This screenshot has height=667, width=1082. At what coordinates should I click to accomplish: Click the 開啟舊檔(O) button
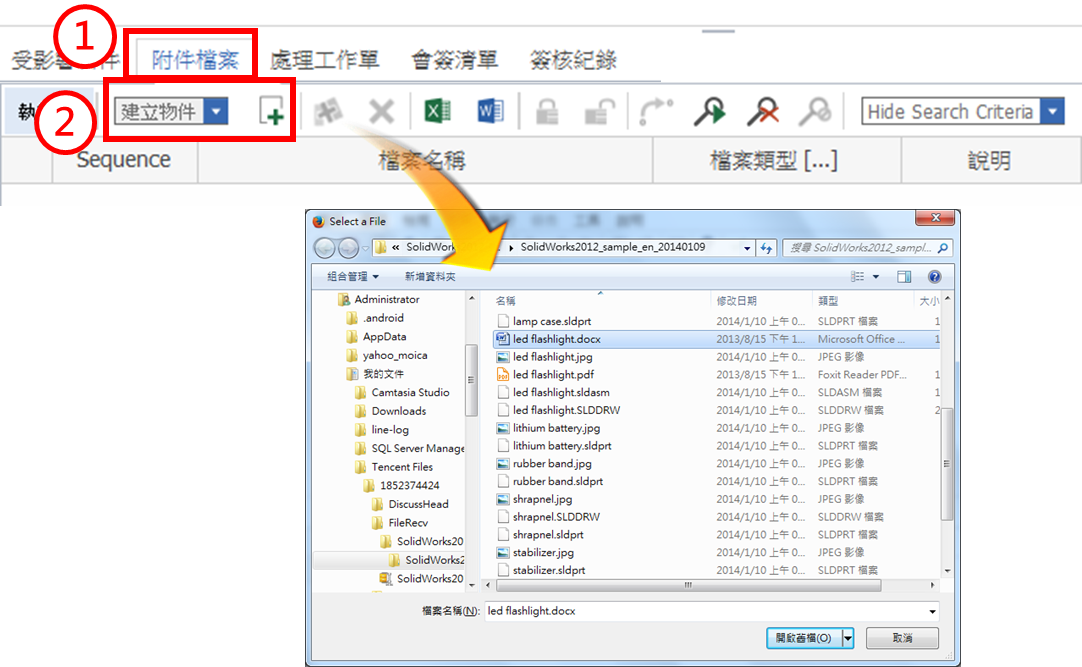804,638
